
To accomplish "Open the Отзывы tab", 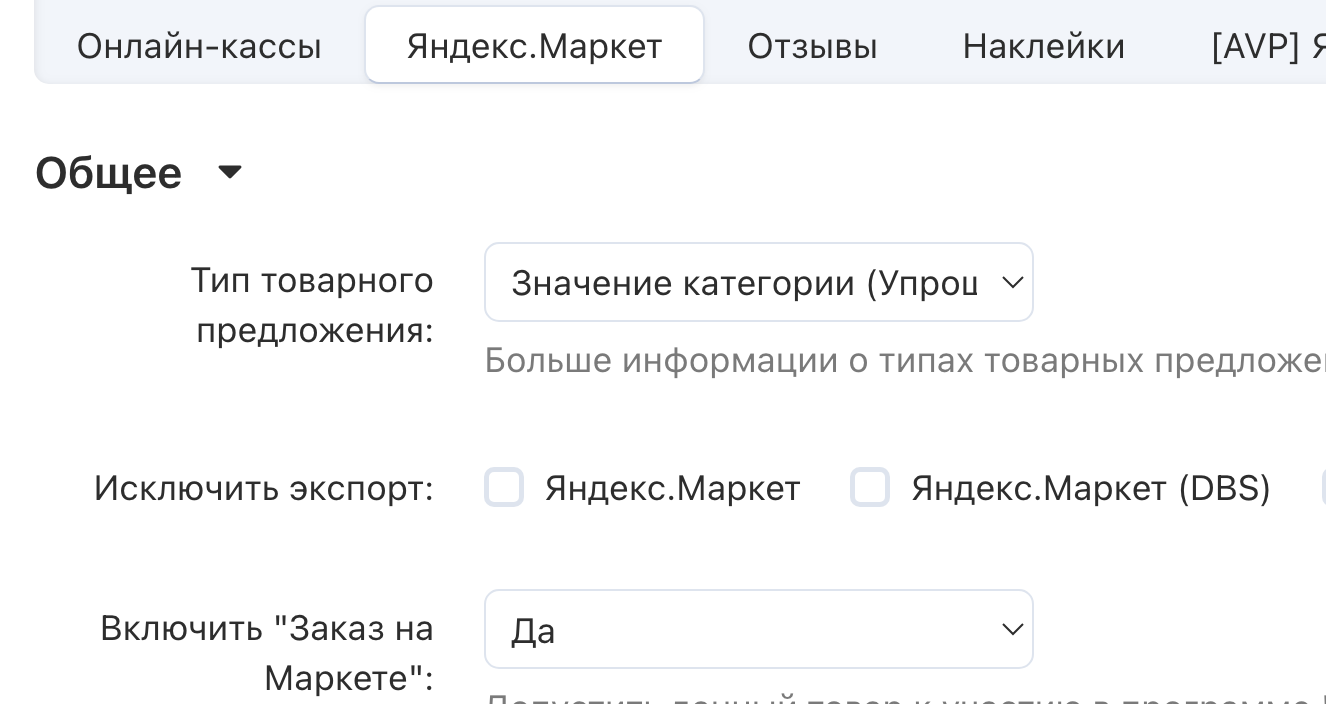I will [x=812, y=46].
